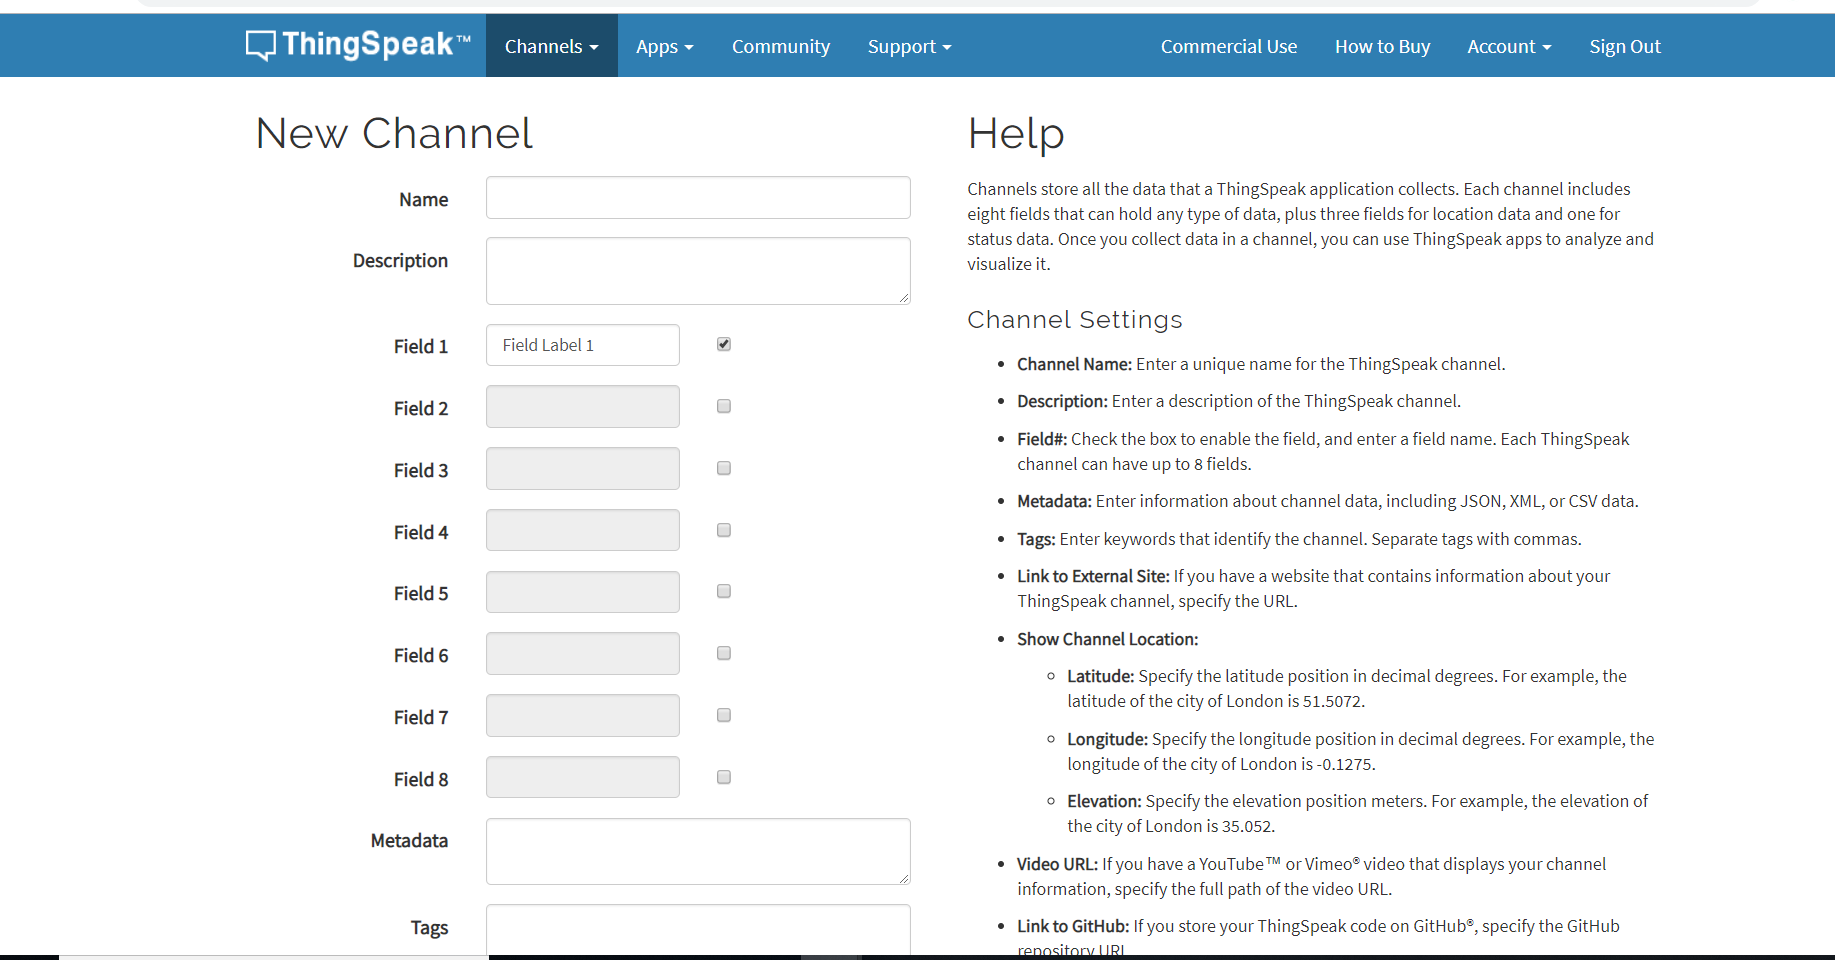Enable the Field 2 checkbox
Viewport: 1835px width, 960px height.
click(x=724, y=406)
